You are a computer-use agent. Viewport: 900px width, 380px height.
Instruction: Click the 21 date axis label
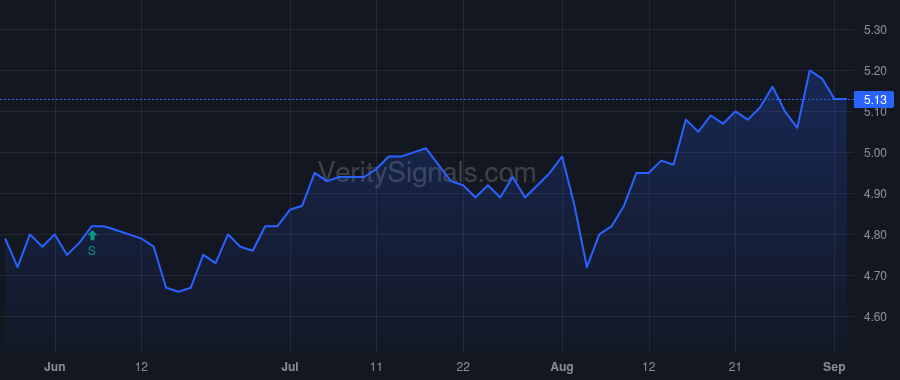tap(735, 367)
